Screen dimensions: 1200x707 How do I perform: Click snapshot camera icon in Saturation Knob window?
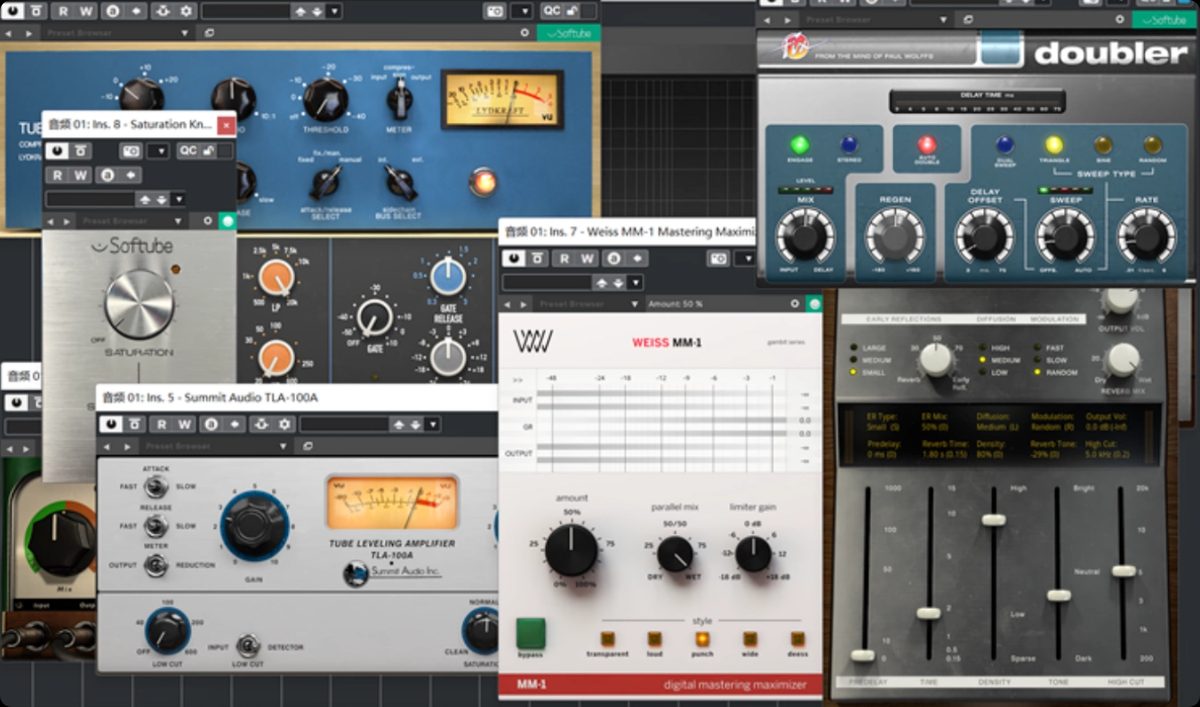click(x=131, y=151)
